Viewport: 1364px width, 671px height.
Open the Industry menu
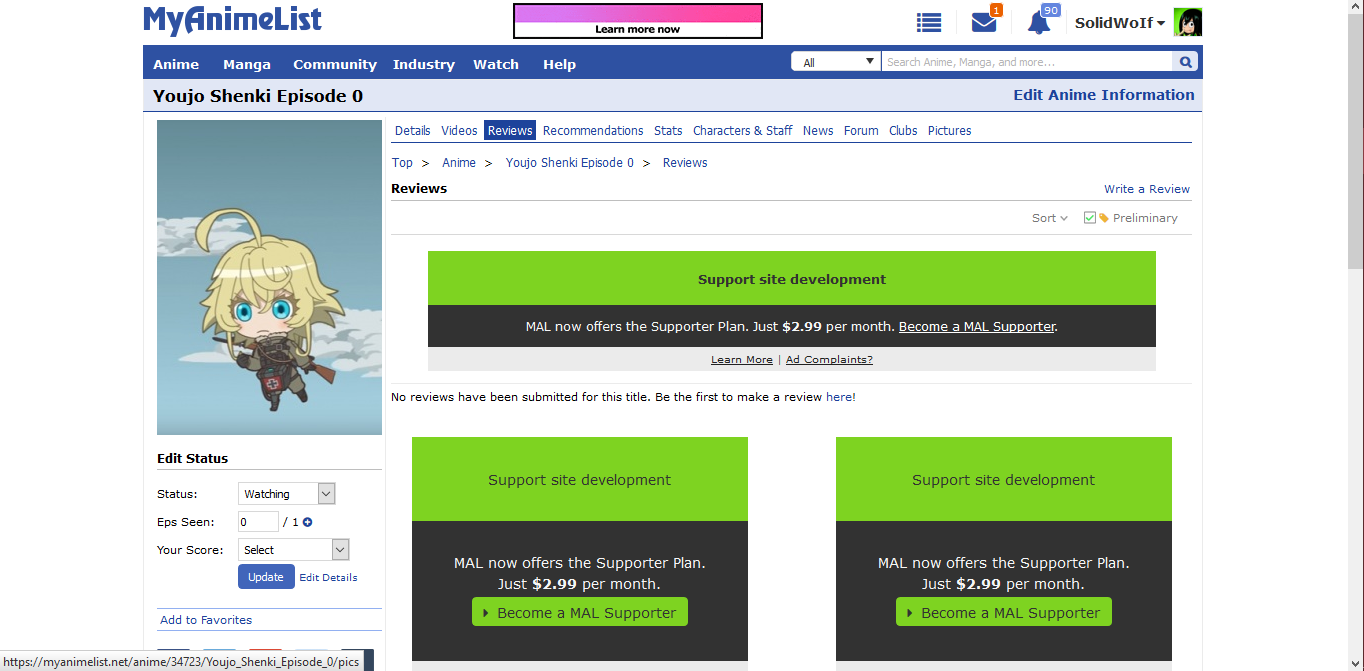coord(424,64)
